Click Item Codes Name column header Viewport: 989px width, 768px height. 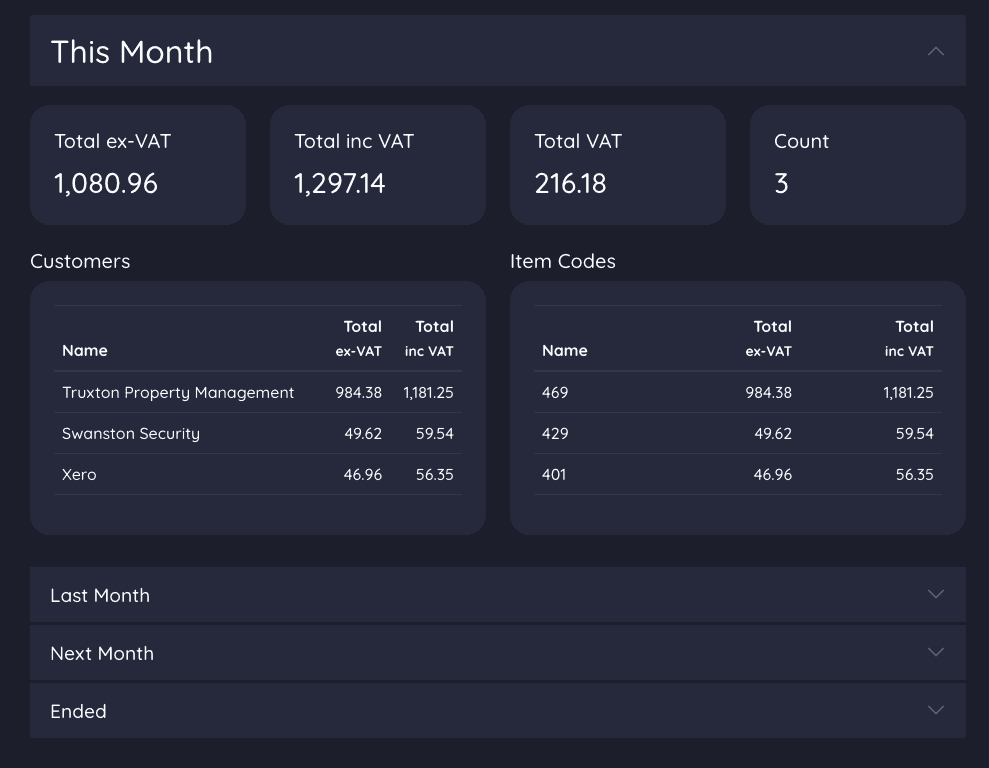click(565, 351)
